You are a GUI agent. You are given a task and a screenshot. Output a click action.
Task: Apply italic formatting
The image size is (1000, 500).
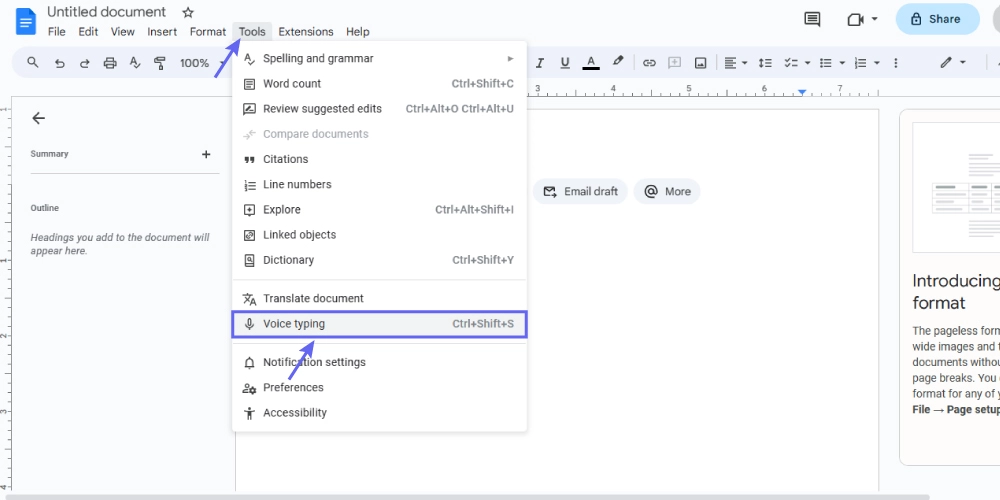coord(540,62)
